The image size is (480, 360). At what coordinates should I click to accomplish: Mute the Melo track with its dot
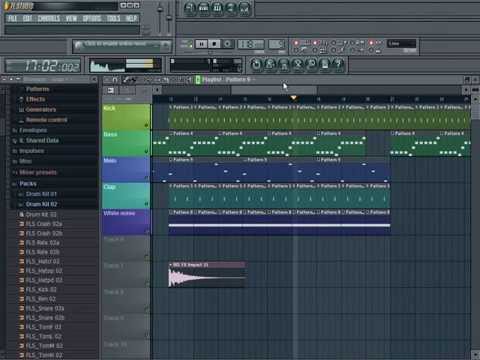[x=146, y=178]
